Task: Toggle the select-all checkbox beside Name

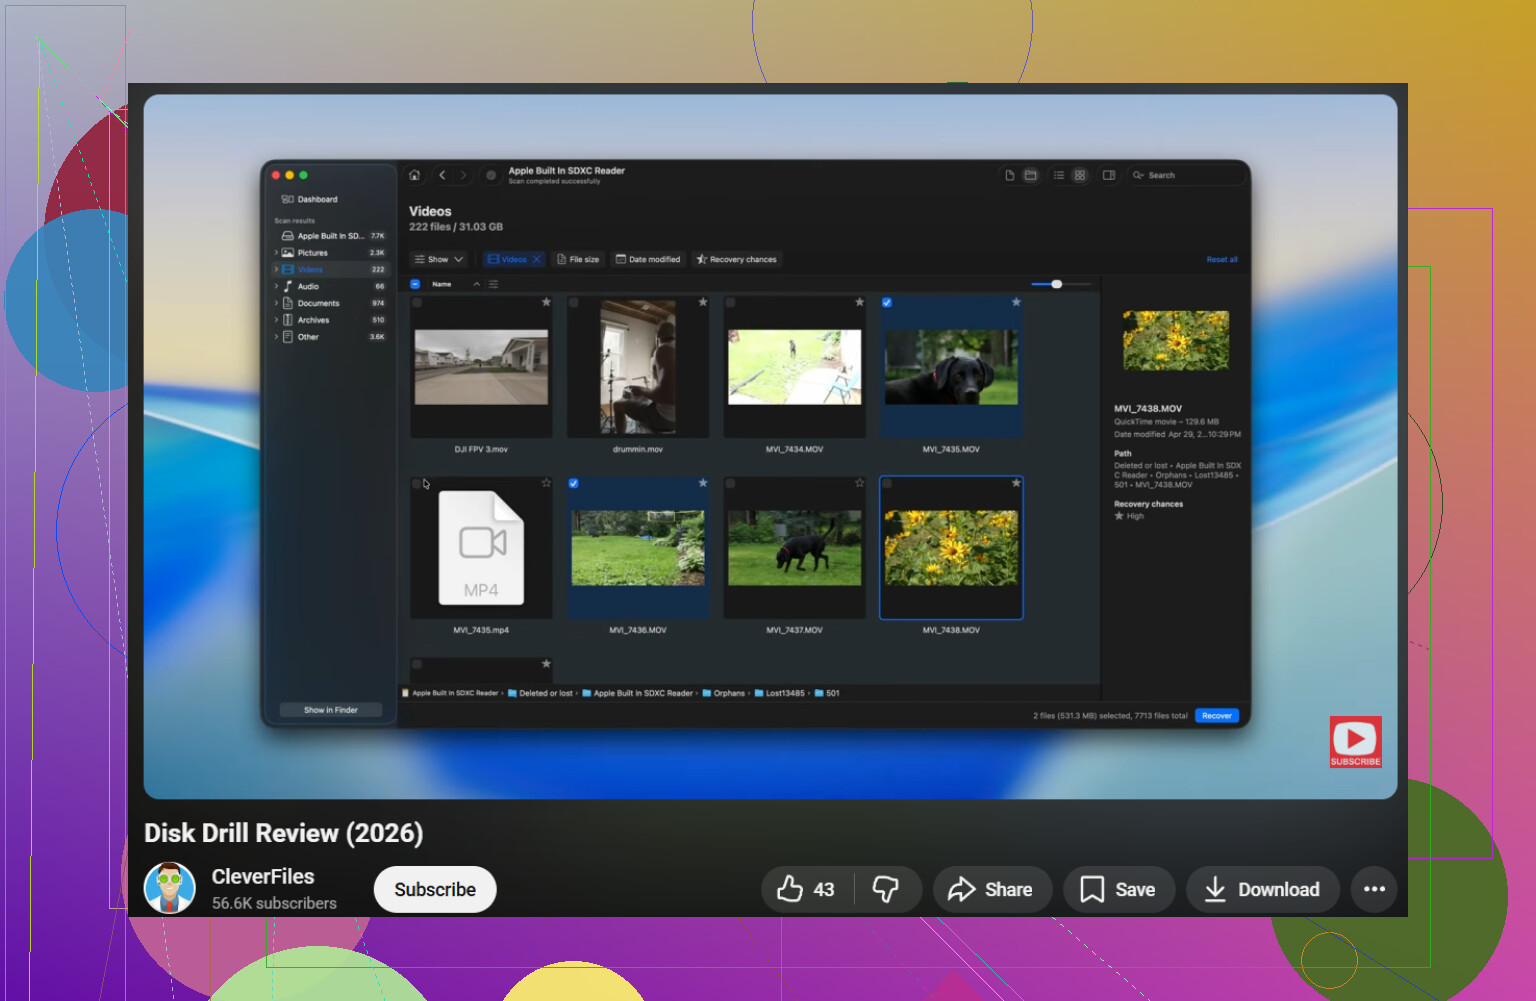Action: pos(415,284)
